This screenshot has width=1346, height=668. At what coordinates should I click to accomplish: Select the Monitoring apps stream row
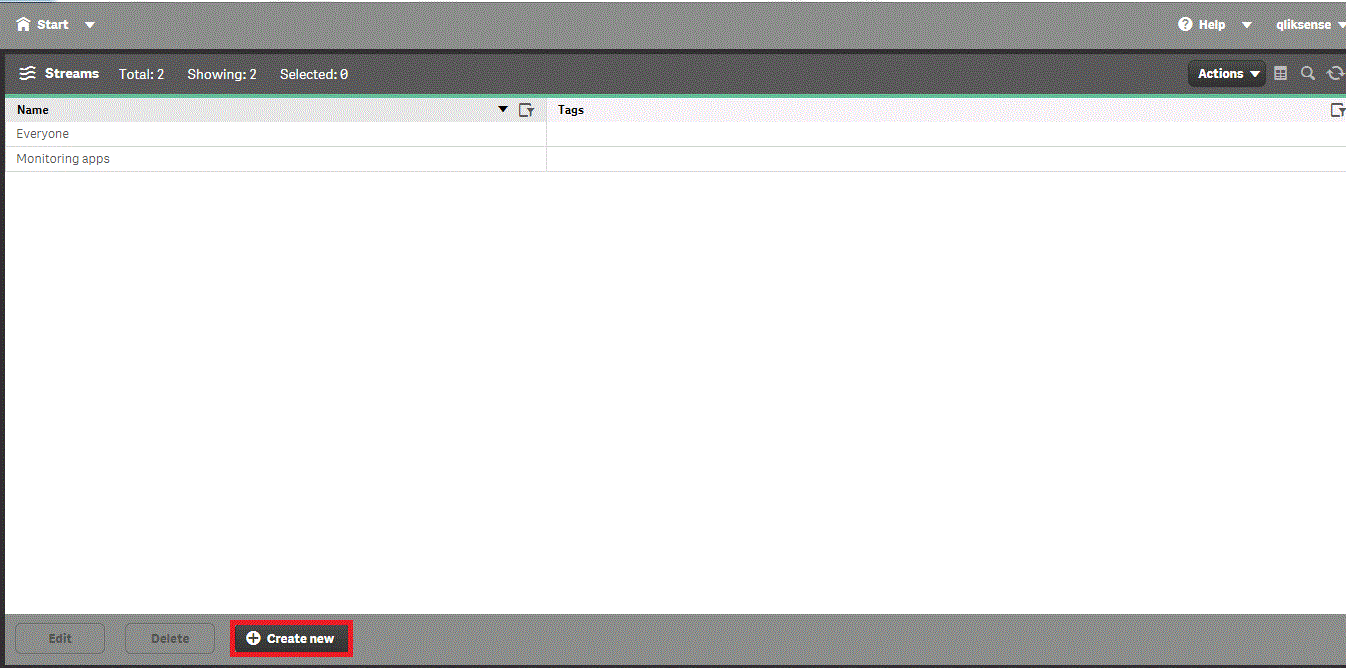pyautogui.click(x=63, y=159)
